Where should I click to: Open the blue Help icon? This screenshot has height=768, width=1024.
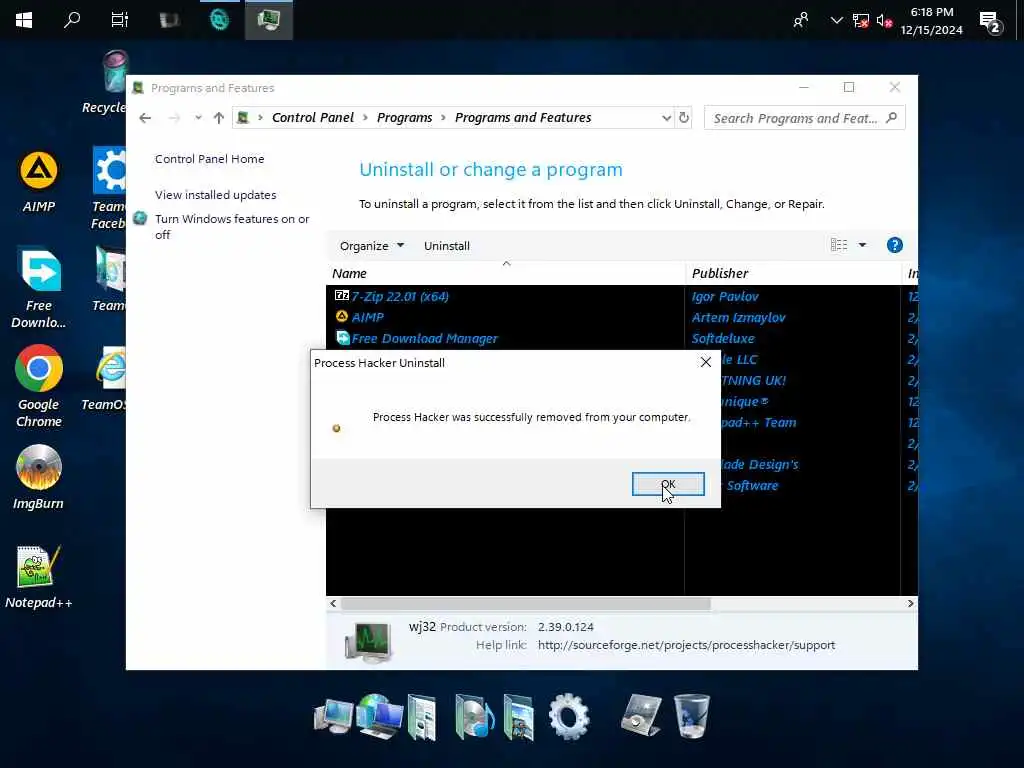[895, 245]
